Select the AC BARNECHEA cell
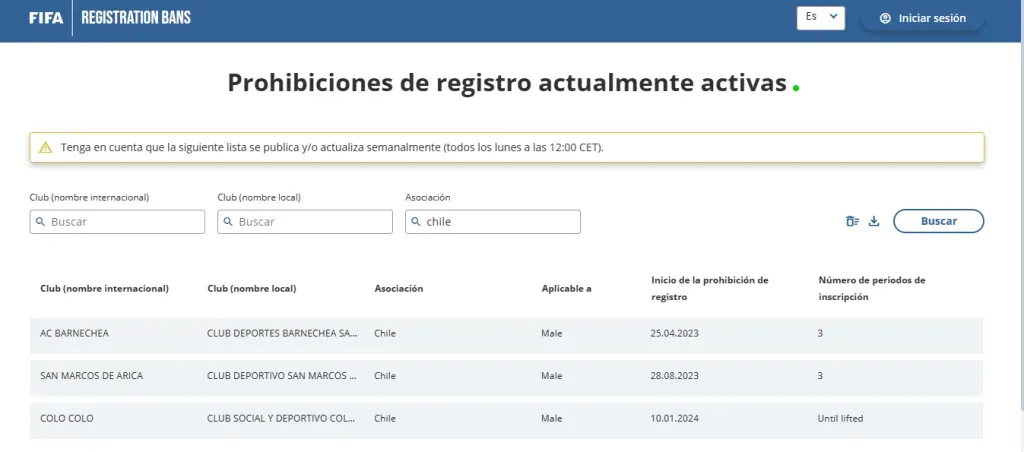The height and width of the screenshot is (452, 1024). point(74,333)
